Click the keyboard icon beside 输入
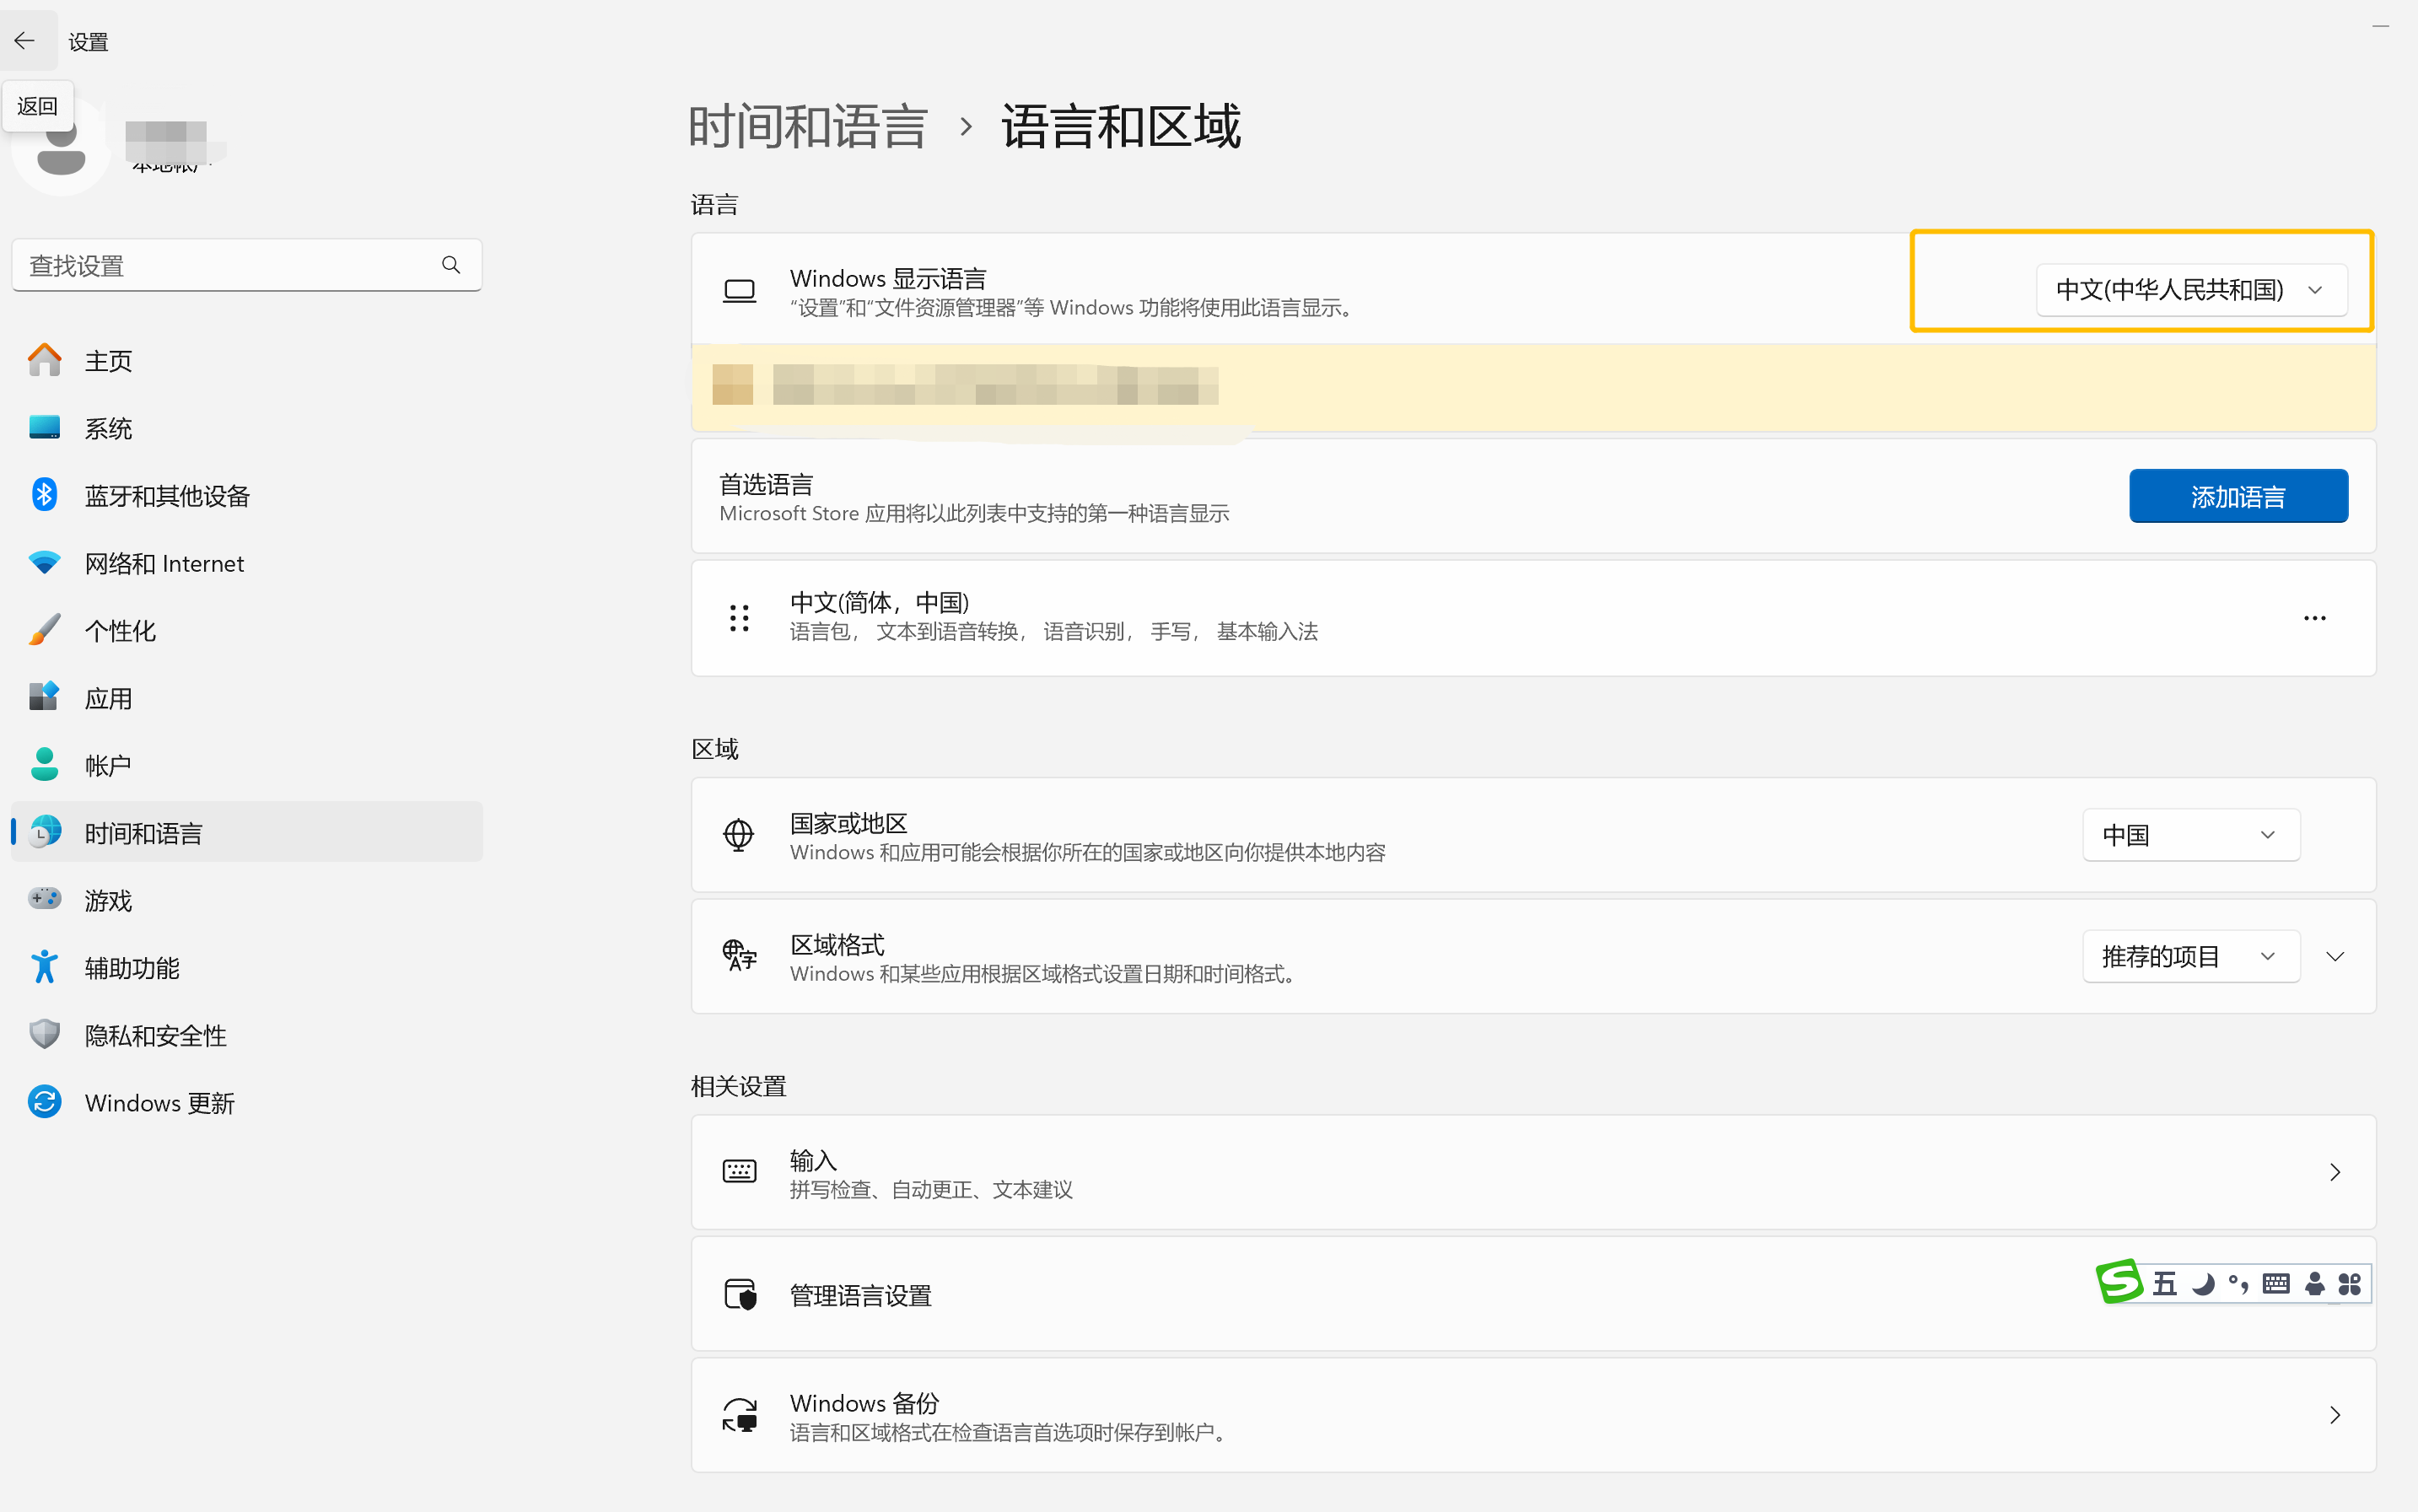 click(739, 1172)
